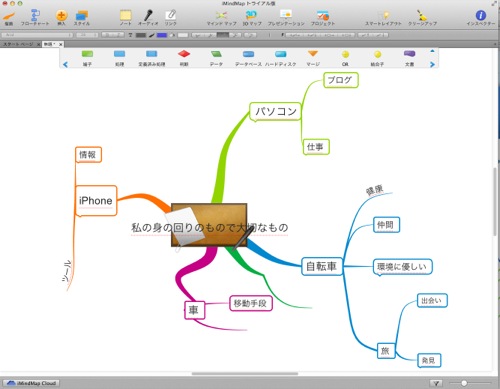Select the 健康 branch label
500x389 pixels.
(x=375, y=190)
